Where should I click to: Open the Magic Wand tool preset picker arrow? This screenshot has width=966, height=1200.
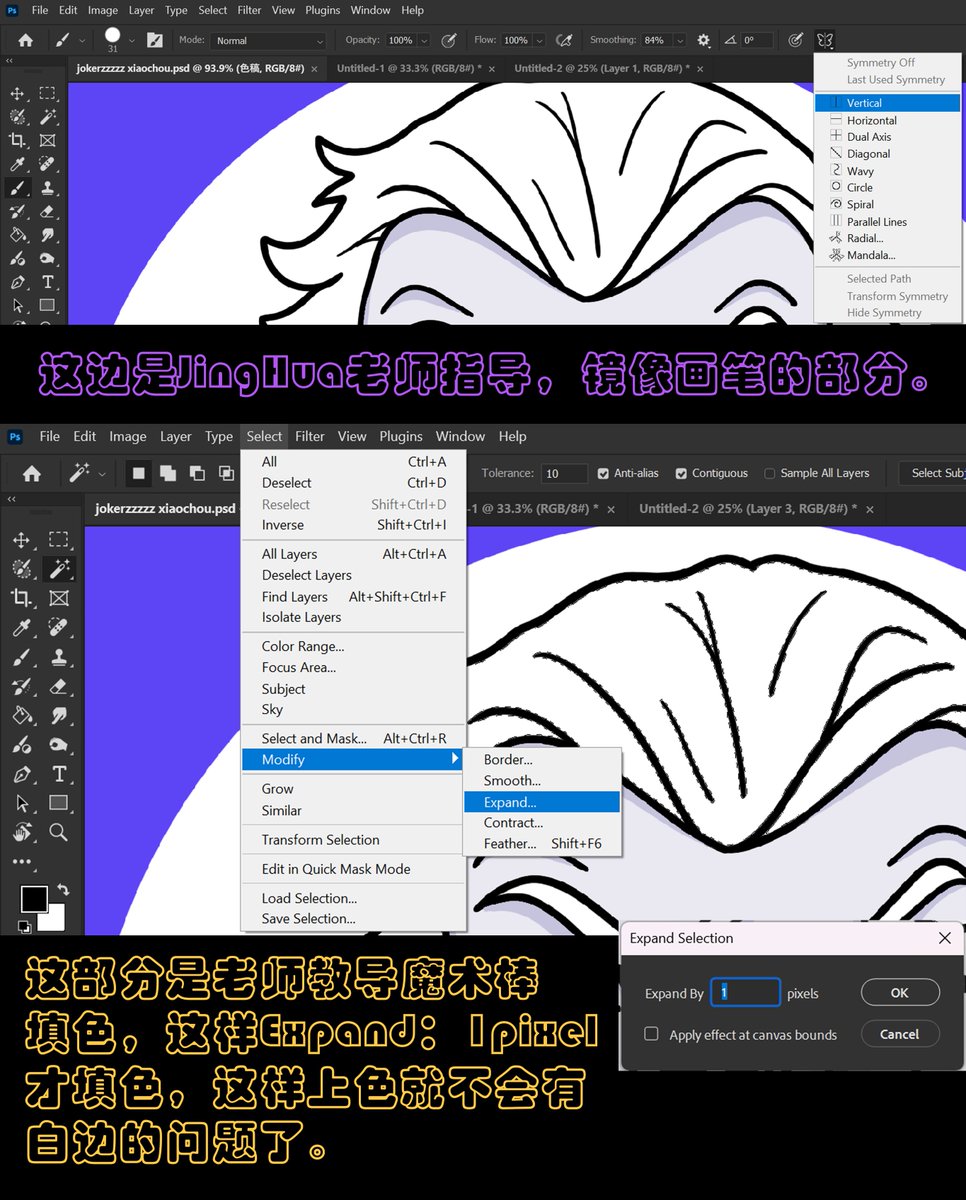102,473
